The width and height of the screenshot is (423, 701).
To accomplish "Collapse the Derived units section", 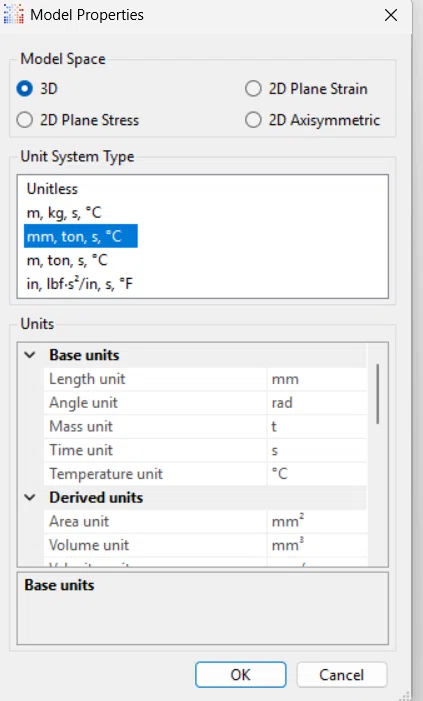I will pos(30,498).
